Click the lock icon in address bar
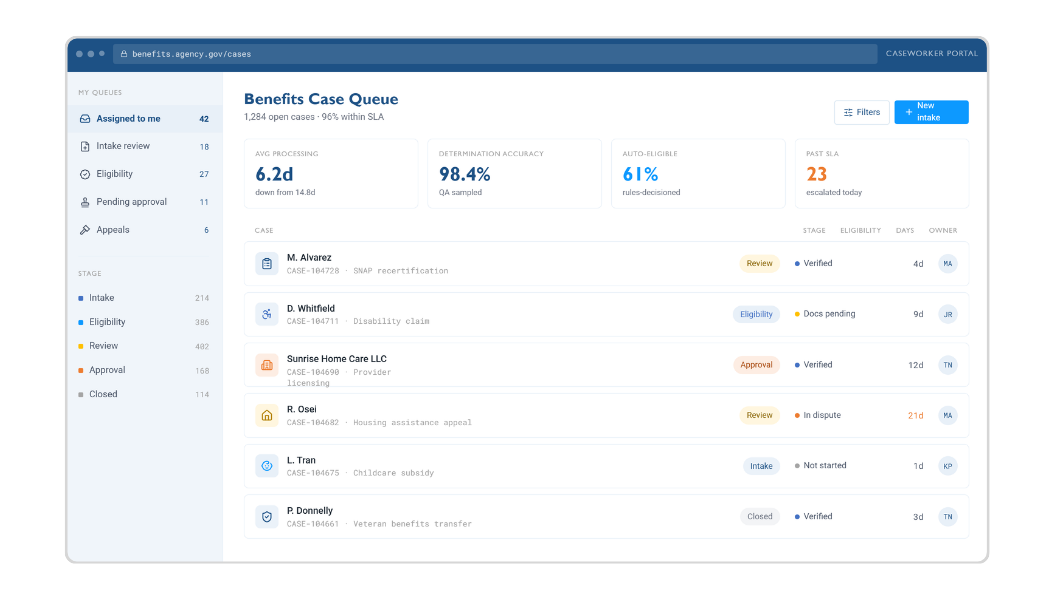Screen dimensions: 1050x600 [124, 54]
